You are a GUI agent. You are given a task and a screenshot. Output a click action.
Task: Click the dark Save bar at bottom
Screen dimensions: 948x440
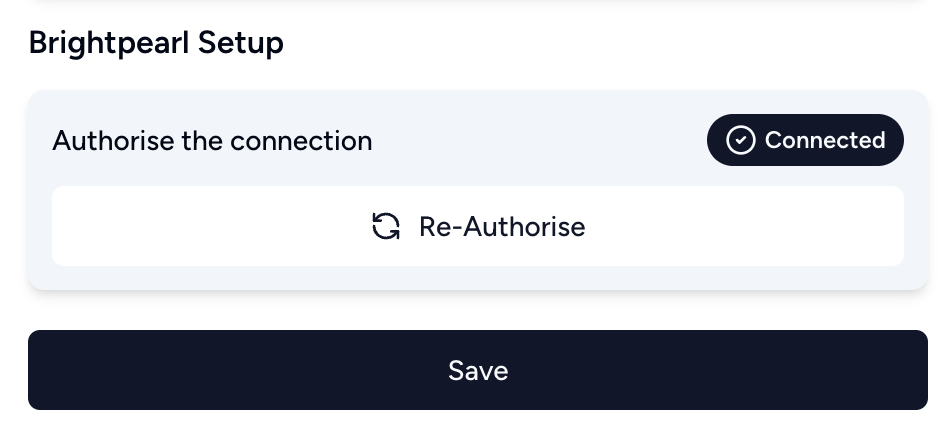pos(478,370)
